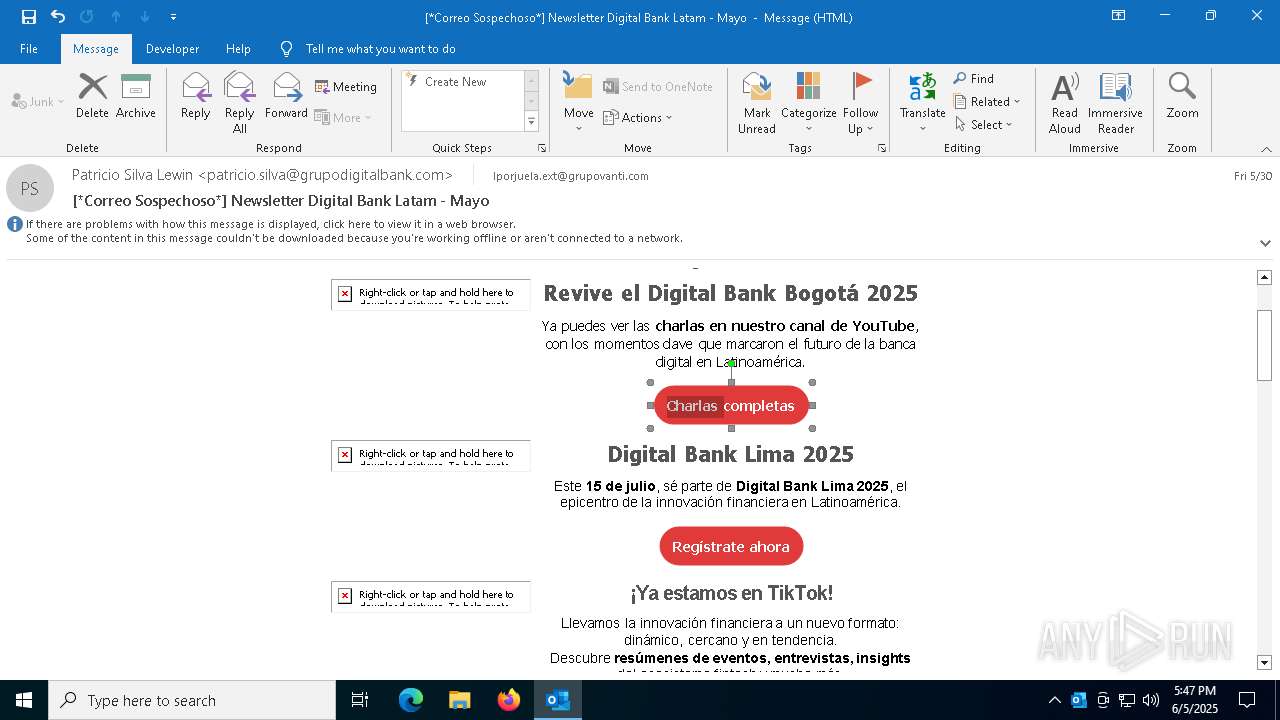Click the volume speaker tray icon
Screen dimensions: 1280x720
click(1151, 700)
